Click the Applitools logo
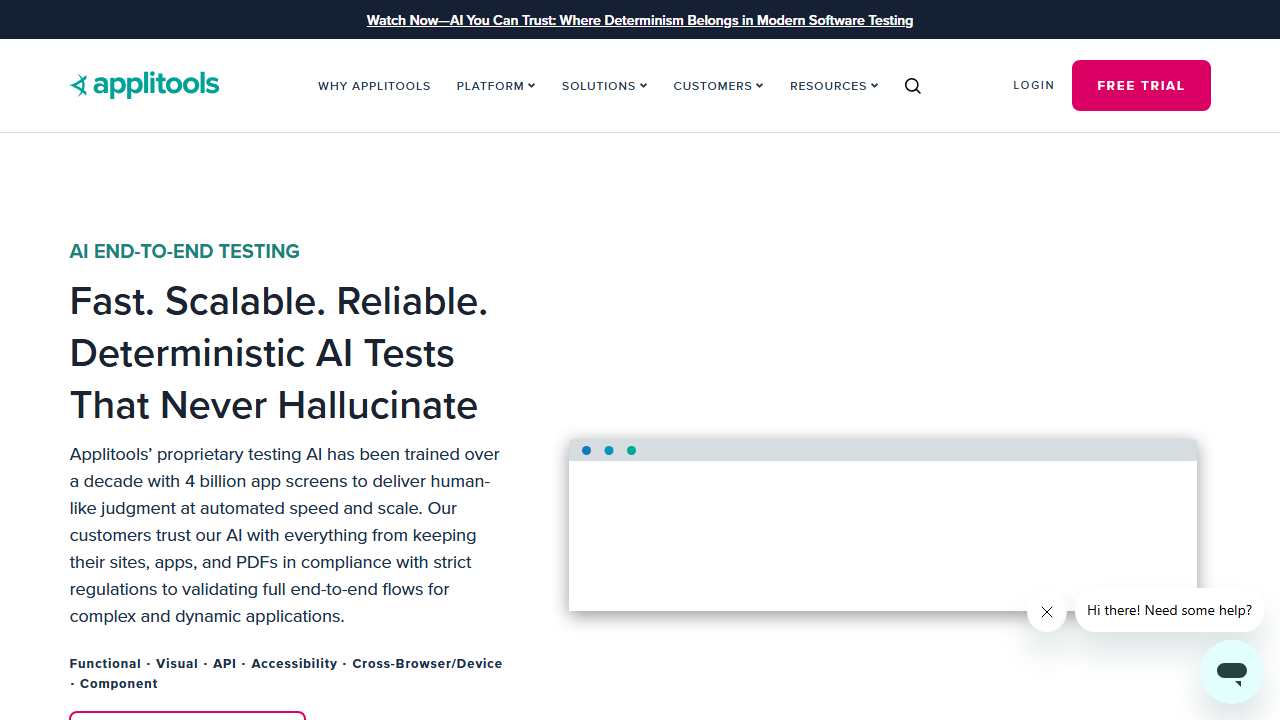This screenshot has width=1280, height=720. click(145, 85)
